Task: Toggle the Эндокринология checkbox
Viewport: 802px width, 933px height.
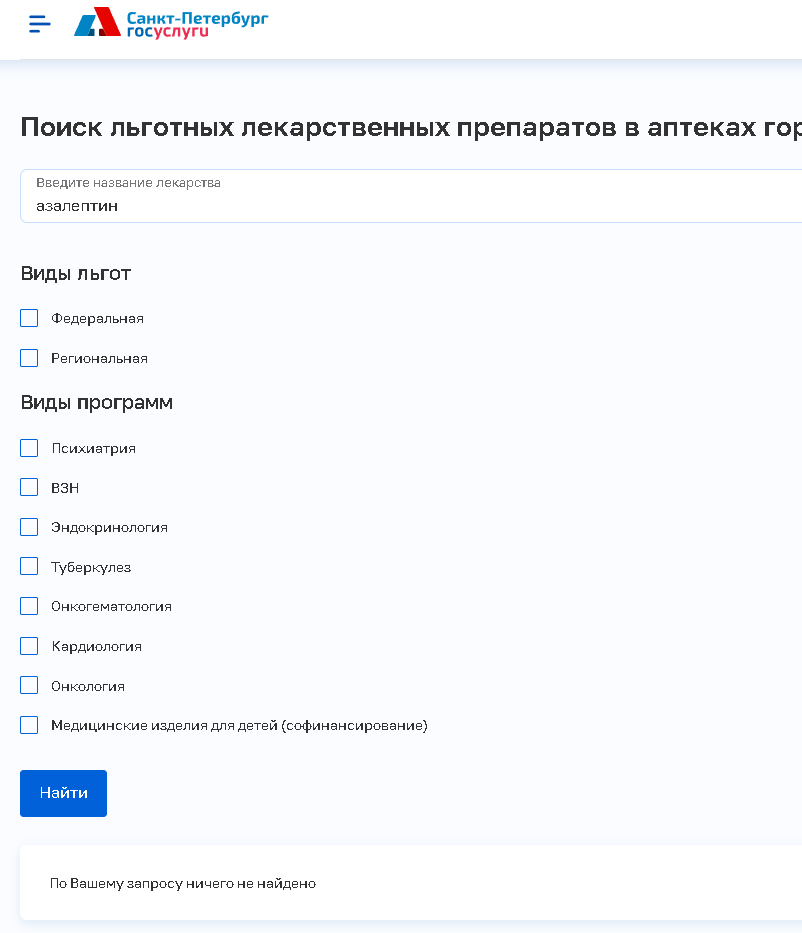Action: pos(29,527)
